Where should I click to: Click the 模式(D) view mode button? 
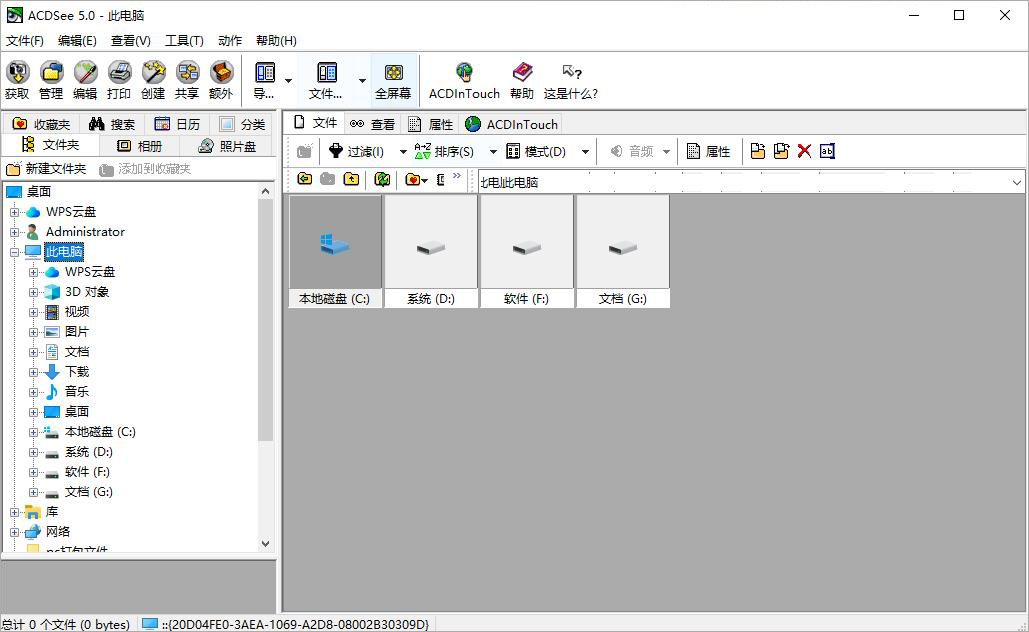click(x=536, y=152)
